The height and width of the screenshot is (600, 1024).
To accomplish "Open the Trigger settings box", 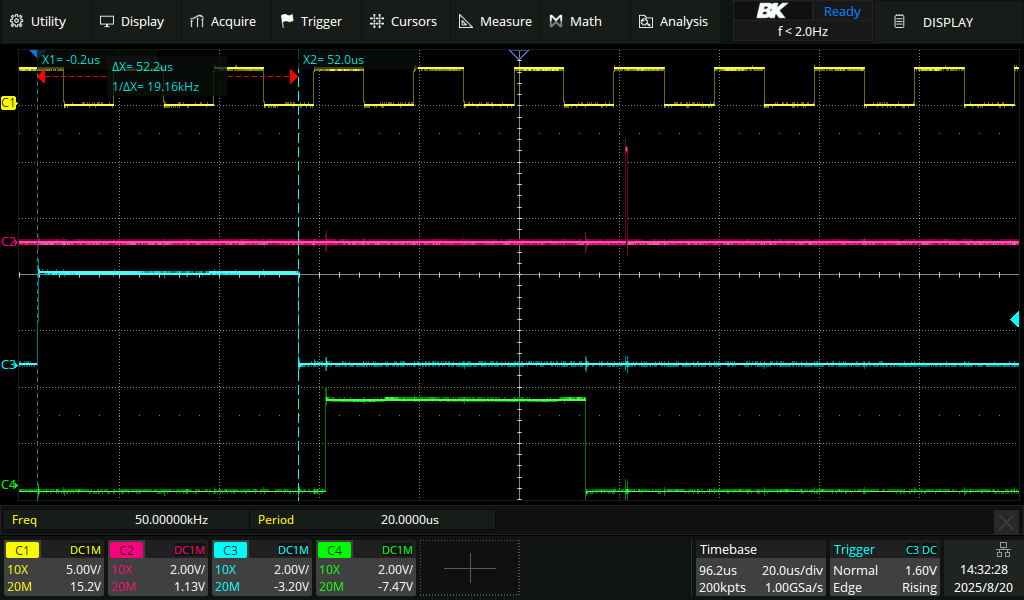I will (884, 568).
